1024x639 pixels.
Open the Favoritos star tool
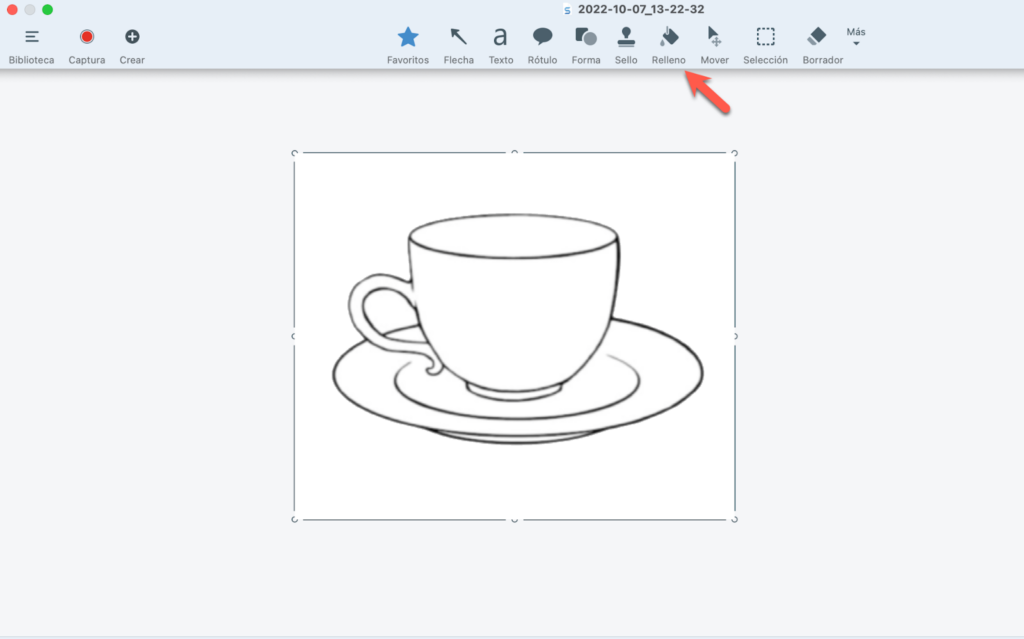408,37
